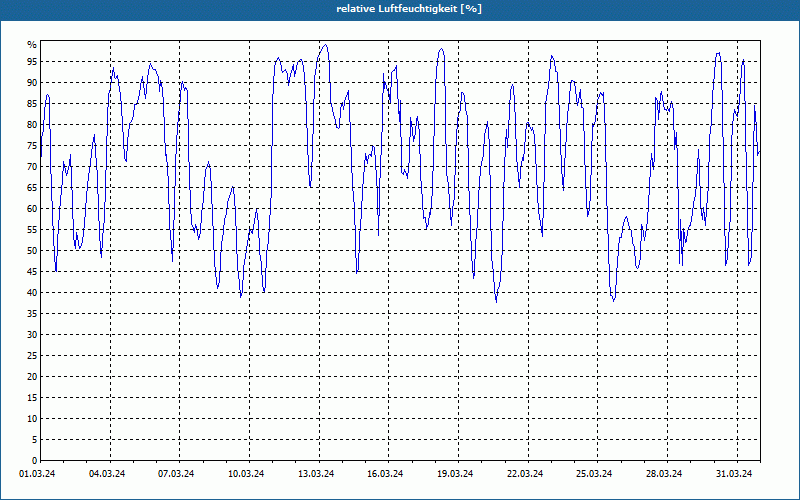This screenshot has height=500, width=800.
Task: Click the y-axis value 60
Action: point(32,208)
